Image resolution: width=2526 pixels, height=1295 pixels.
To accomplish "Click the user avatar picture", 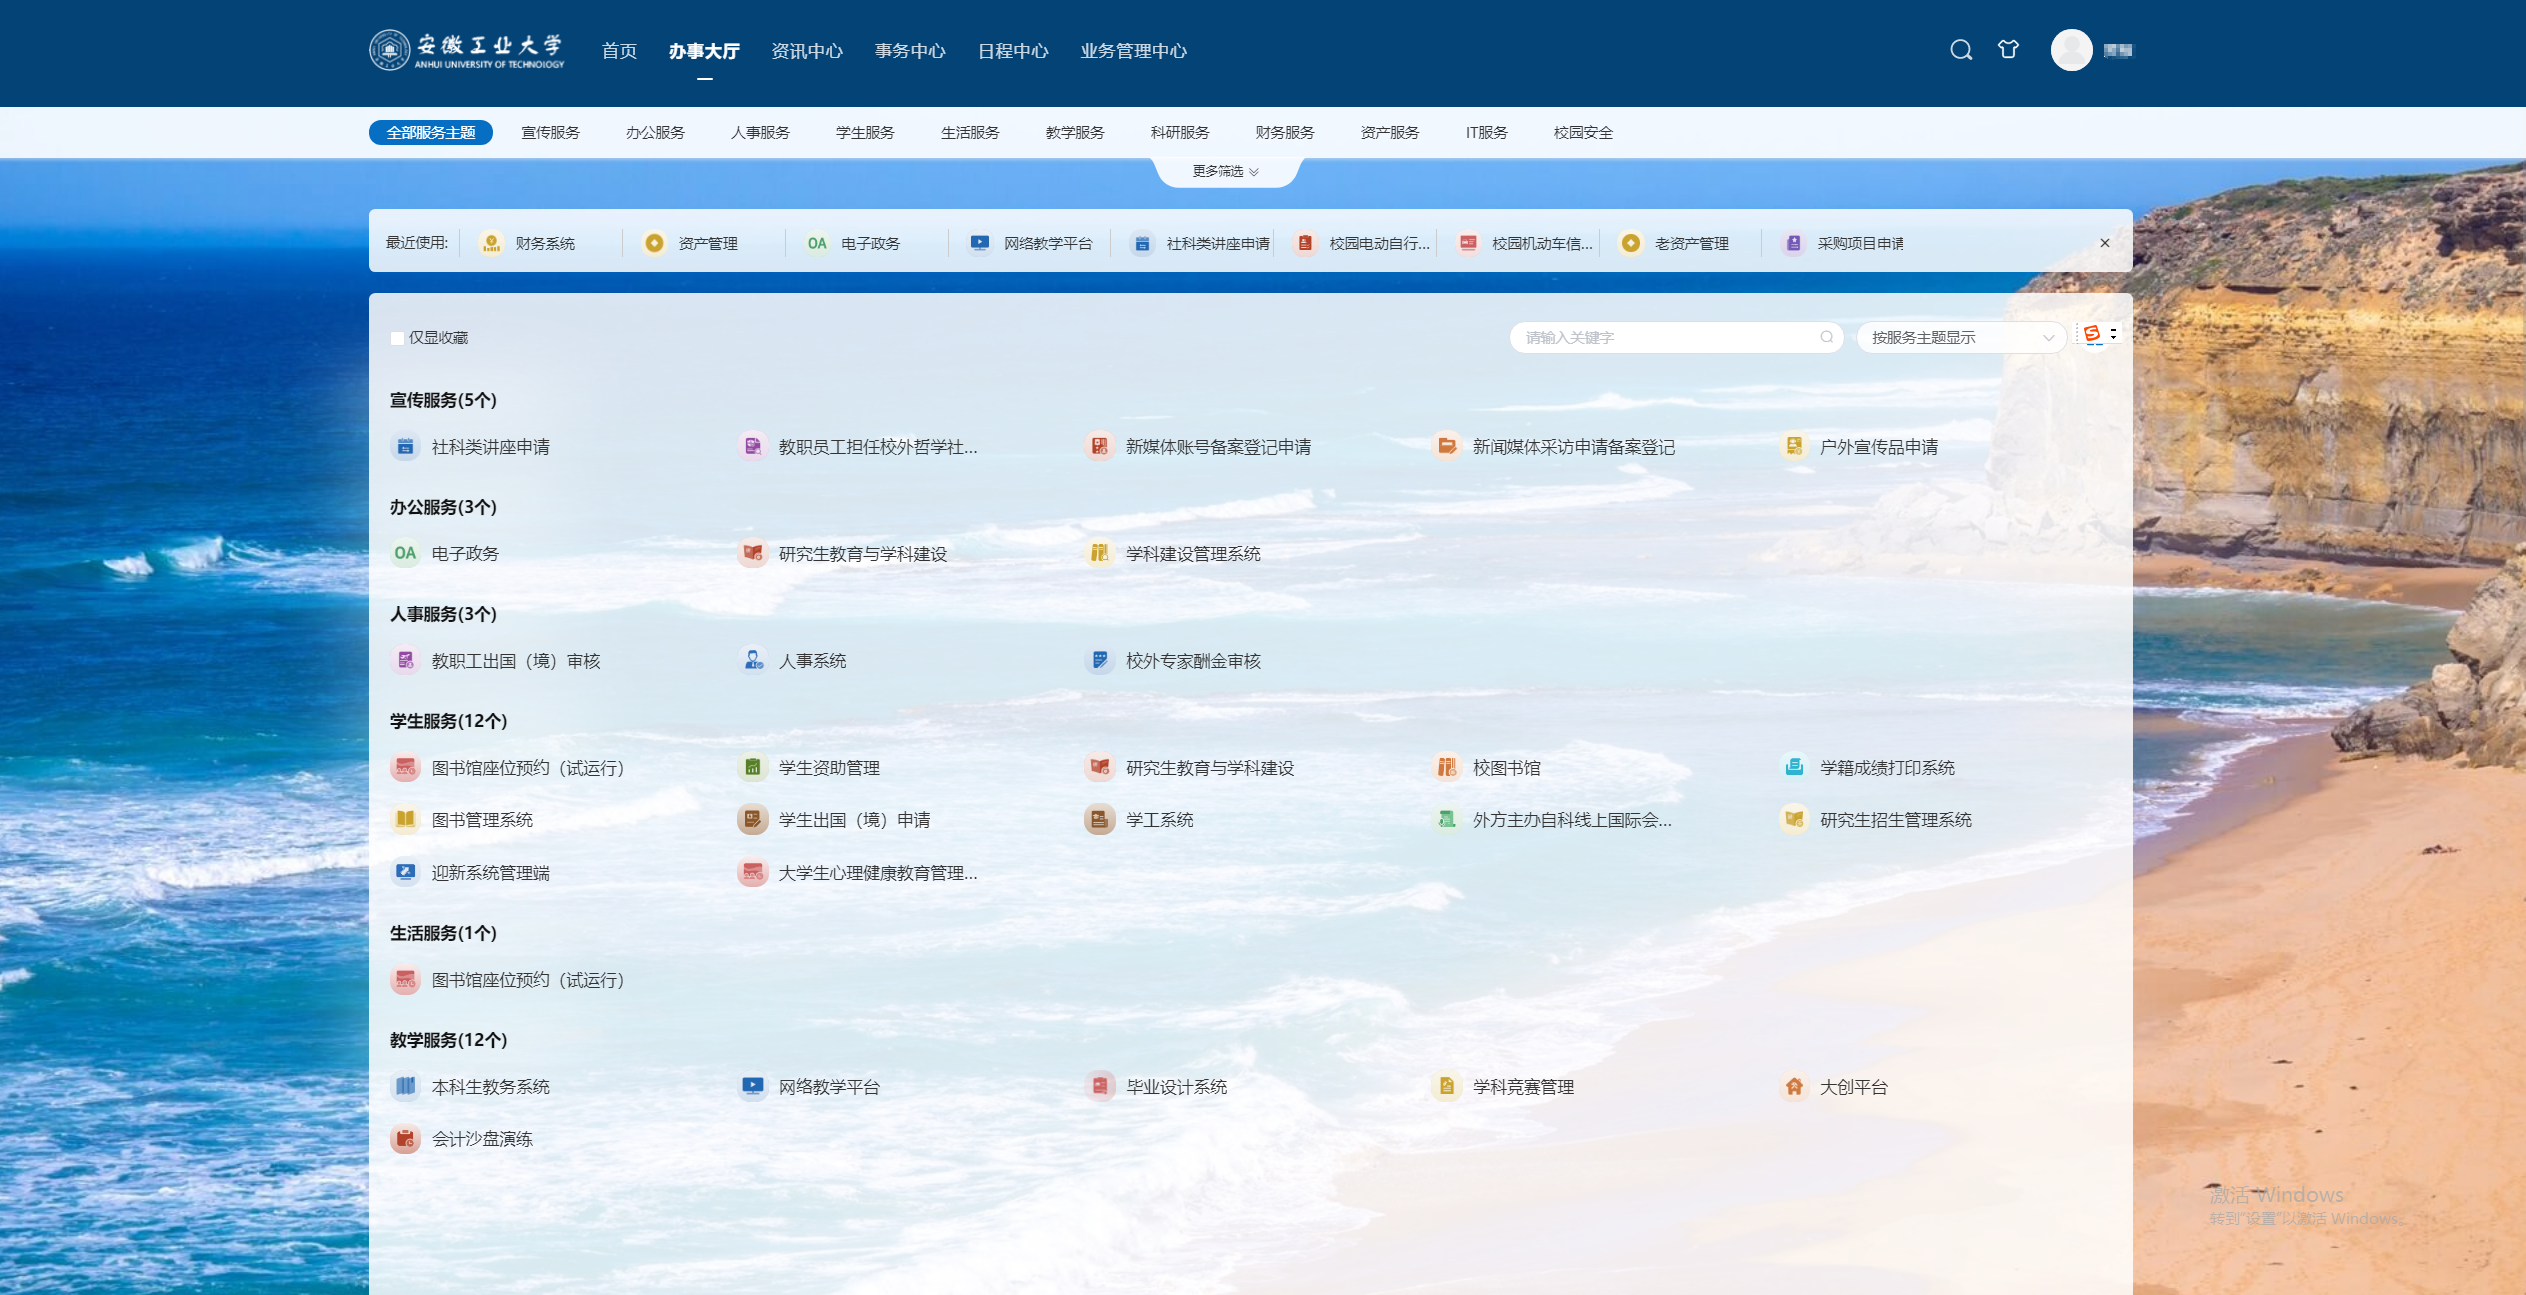I will tap(2071, 50).
